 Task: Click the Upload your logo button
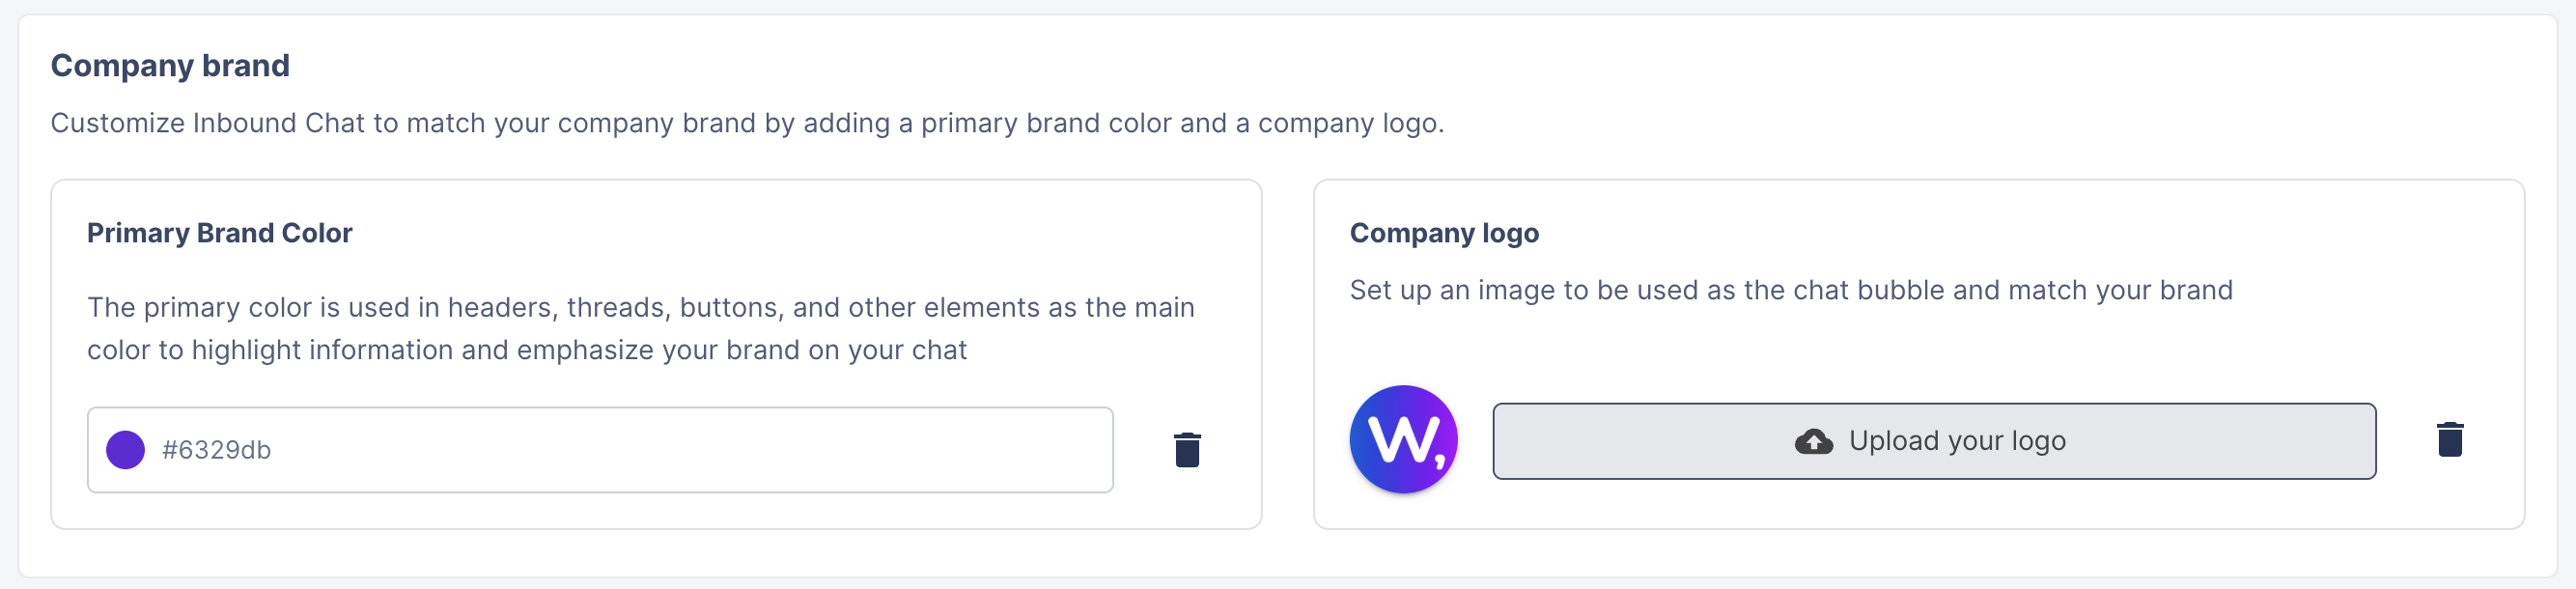coord(1935,440)
